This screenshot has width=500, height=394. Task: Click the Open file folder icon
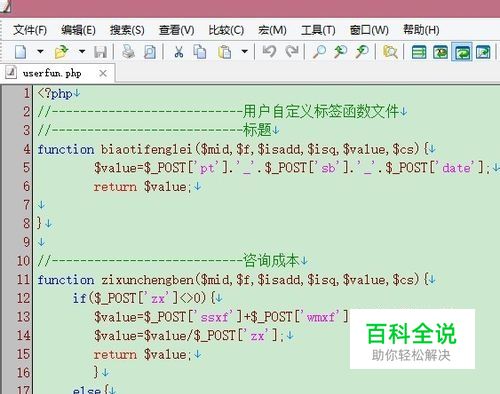(x=61, y=52)
